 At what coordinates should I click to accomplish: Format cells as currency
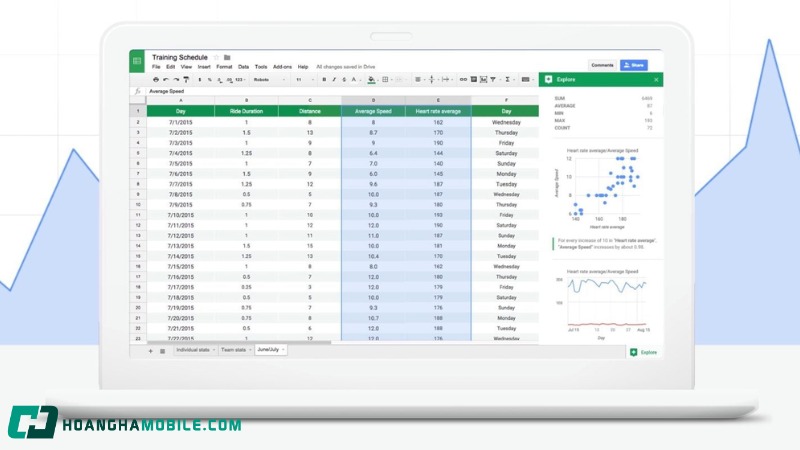point(199,80)
